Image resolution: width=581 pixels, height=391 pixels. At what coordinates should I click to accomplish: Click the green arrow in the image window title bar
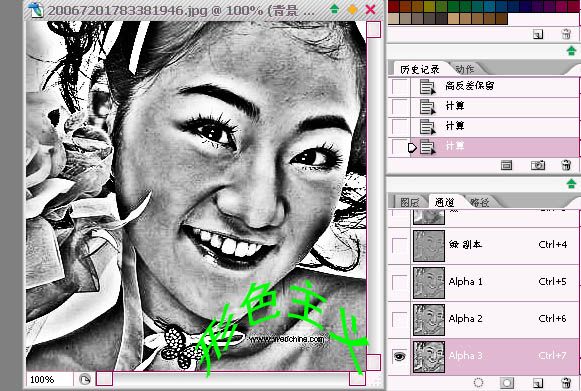pos(335,9)
